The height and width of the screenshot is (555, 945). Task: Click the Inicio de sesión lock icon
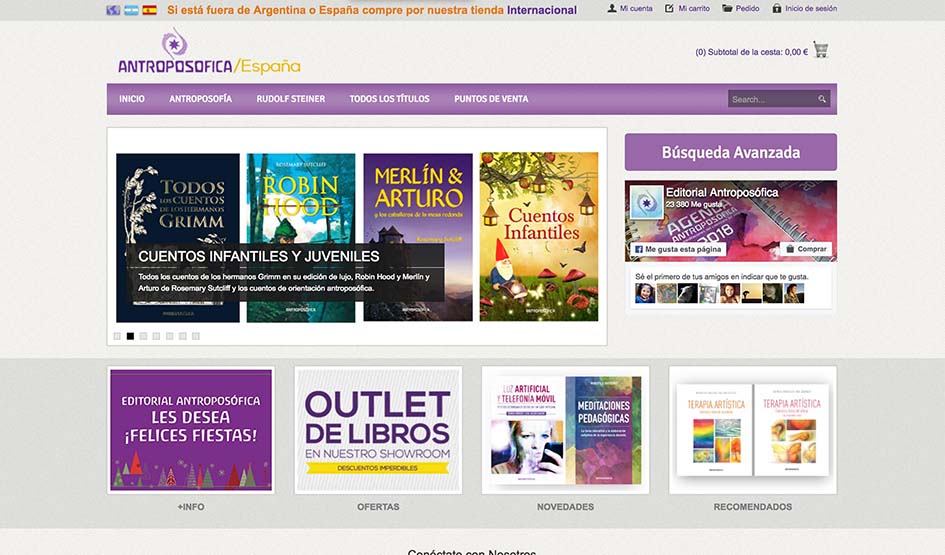(x=777, y=8)
